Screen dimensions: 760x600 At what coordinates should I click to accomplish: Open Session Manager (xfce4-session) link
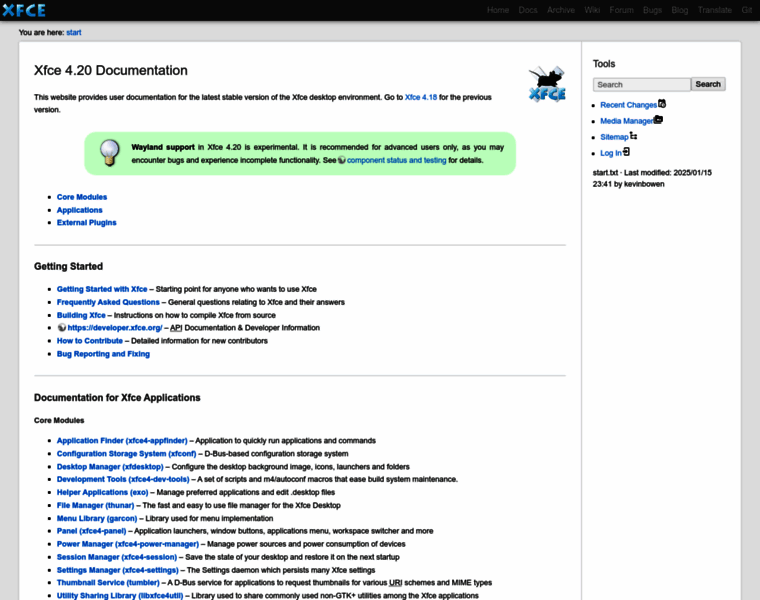click(x=117, y=557)
